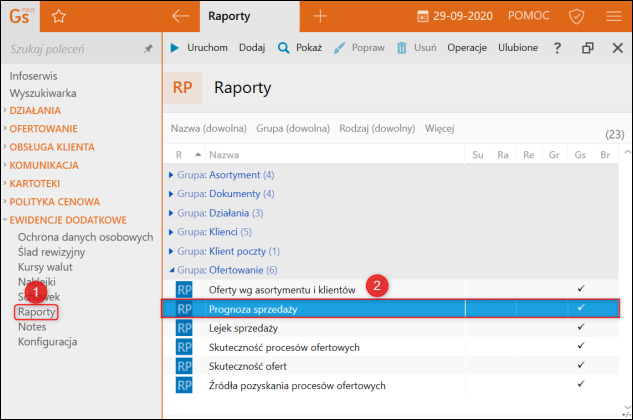
Task: Open Konfiguracja in sidebar
Action: (x=48, y=342)
